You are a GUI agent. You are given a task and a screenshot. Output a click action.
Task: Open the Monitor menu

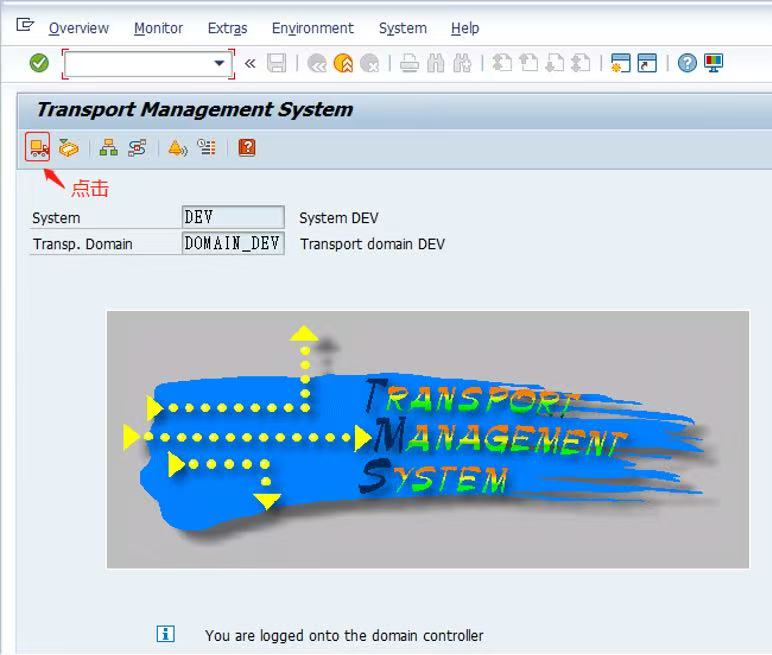pyautogui.click(x=158, y=29)
